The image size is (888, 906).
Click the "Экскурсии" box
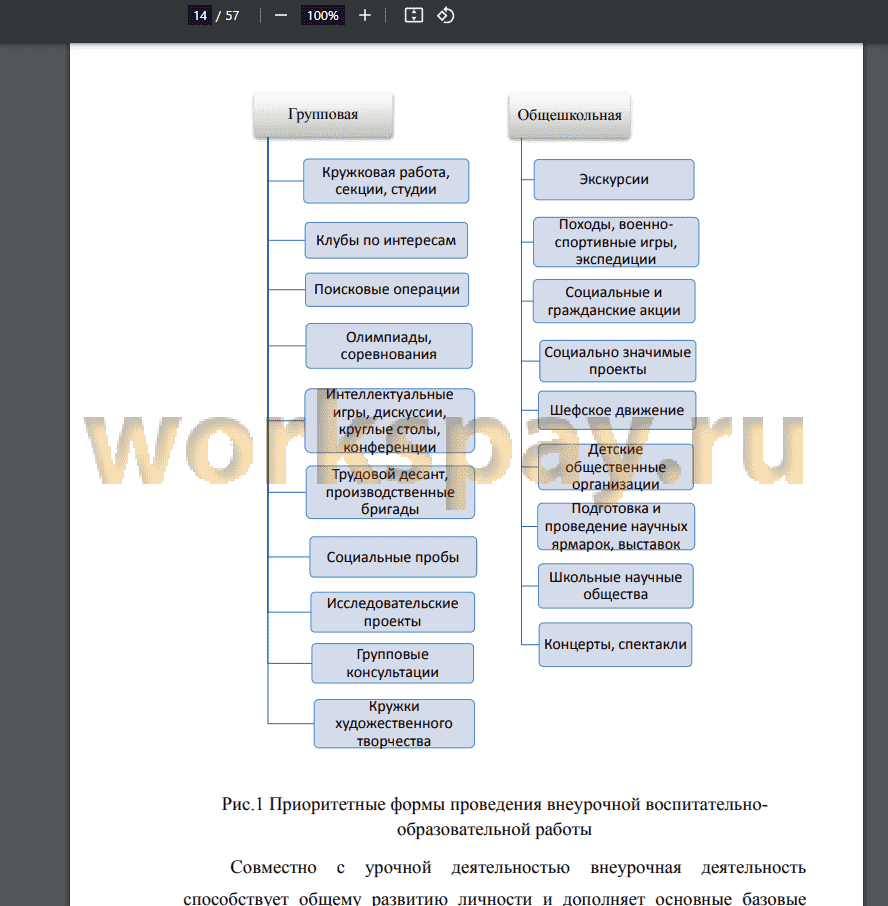pos(614,180)
